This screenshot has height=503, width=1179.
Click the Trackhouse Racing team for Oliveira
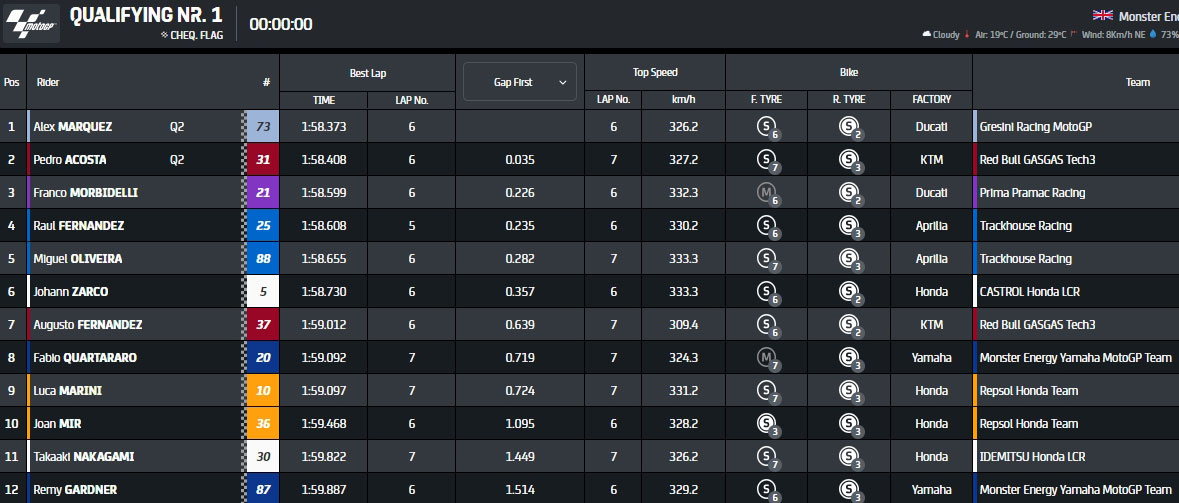point(1025,259)
